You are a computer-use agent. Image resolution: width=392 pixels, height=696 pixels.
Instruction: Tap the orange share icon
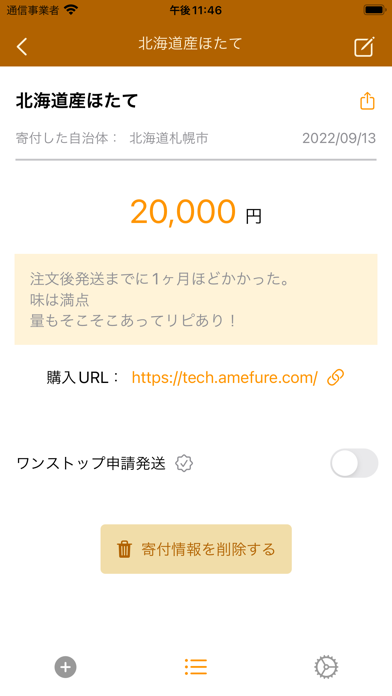tap(367, 101)
